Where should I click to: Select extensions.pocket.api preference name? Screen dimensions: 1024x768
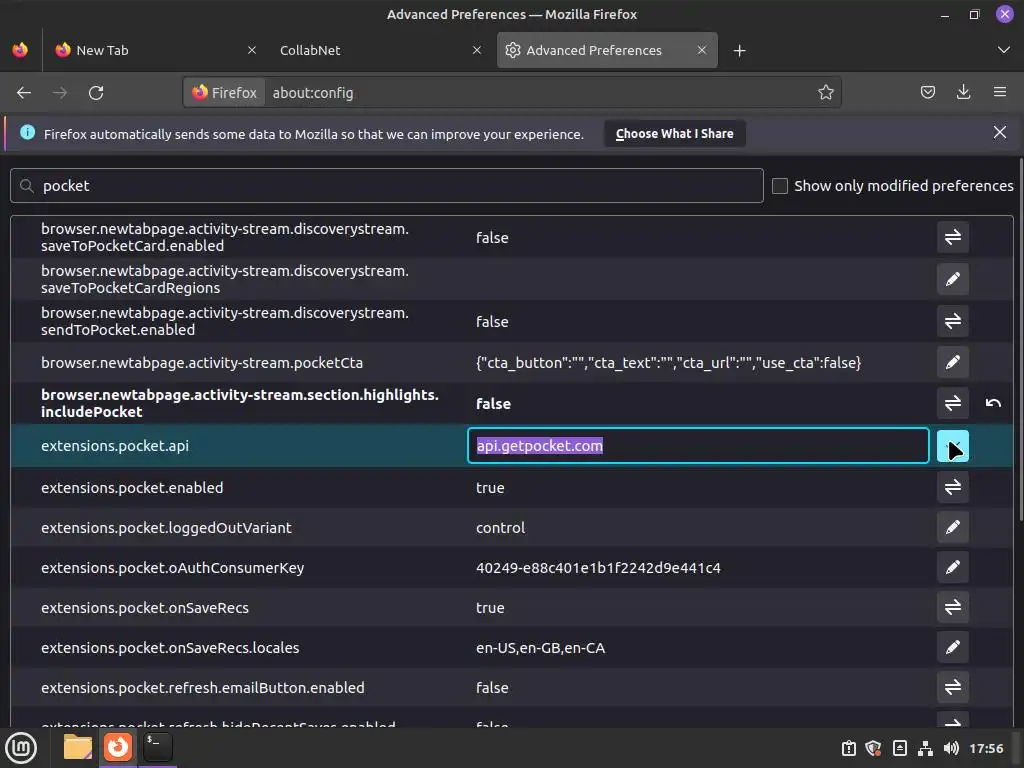pos(115,446)
